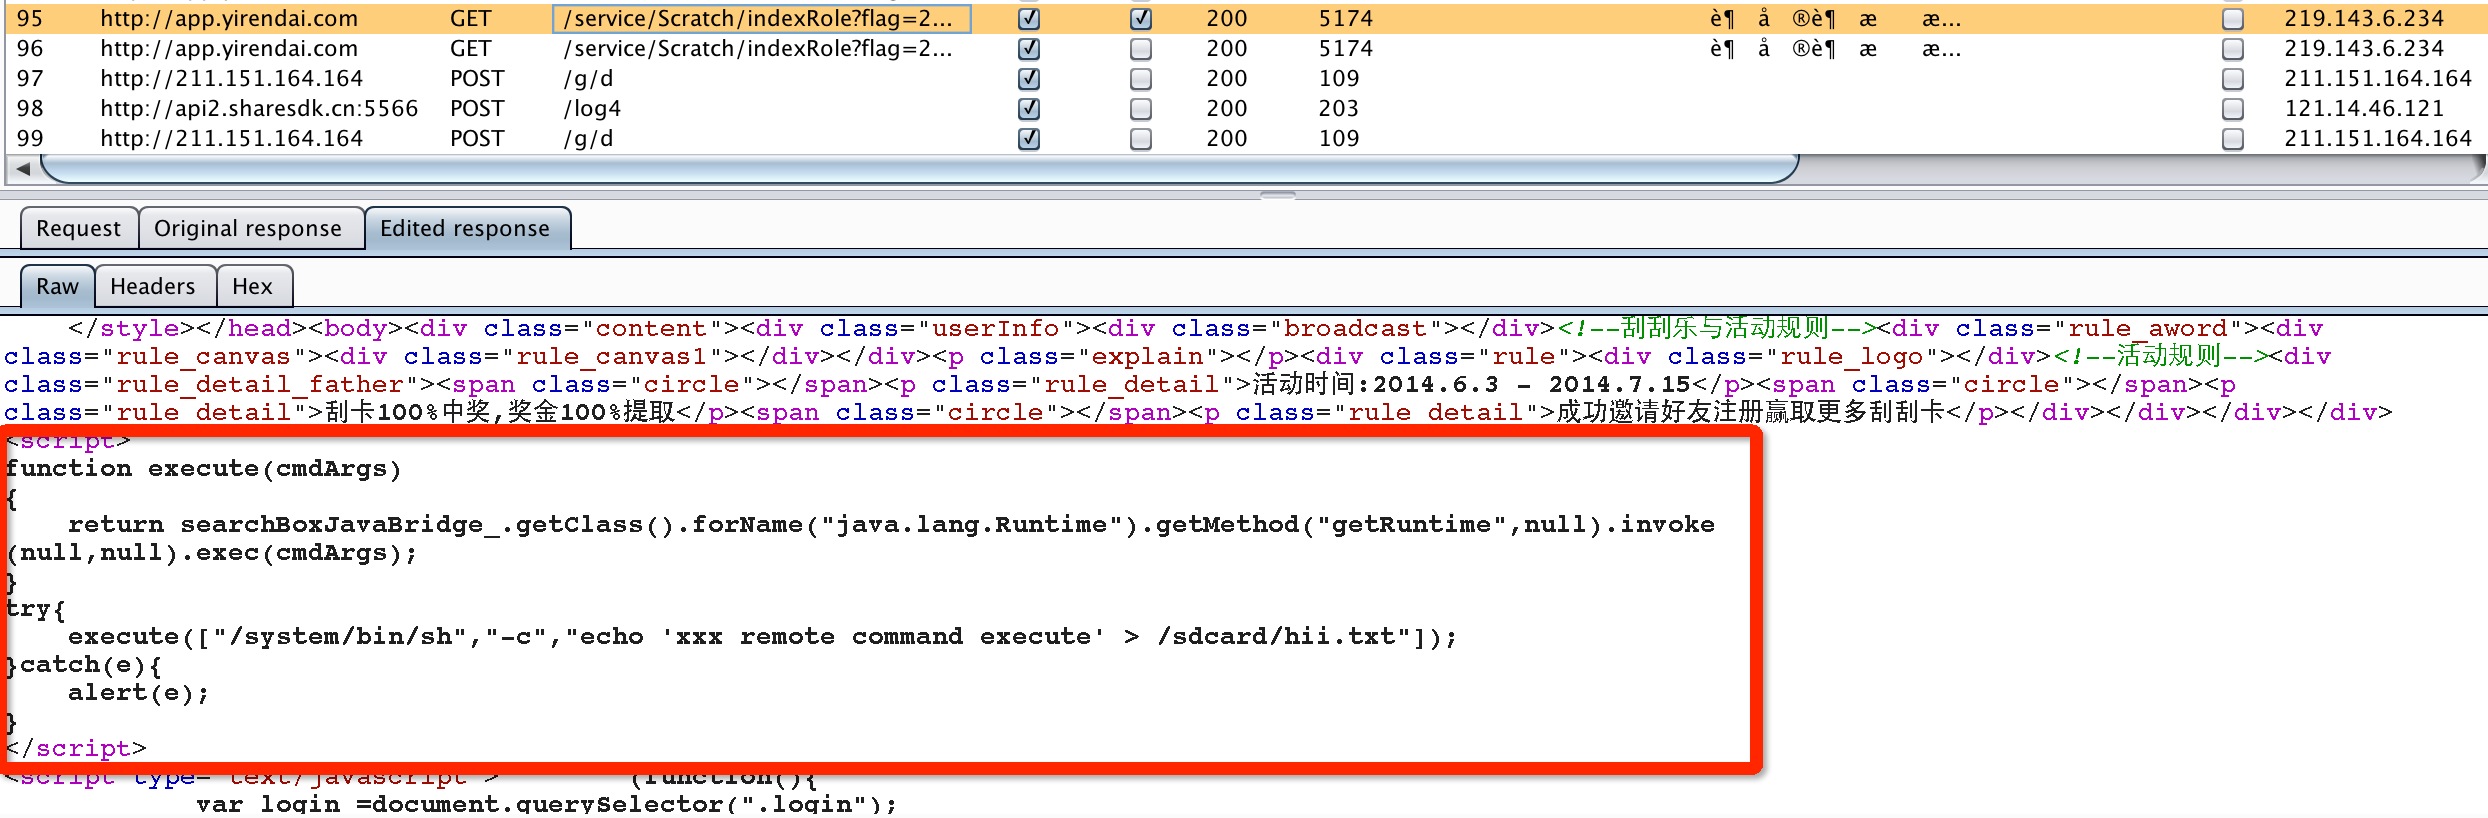
Task: Select row 96 host app.yirendai.com
Action: [x=229, y=49]
